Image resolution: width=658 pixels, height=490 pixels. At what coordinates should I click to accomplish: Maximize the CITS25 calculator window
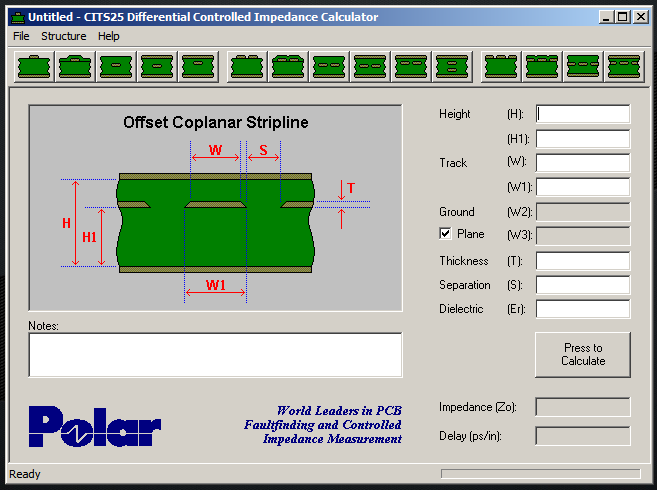point(623,17)
